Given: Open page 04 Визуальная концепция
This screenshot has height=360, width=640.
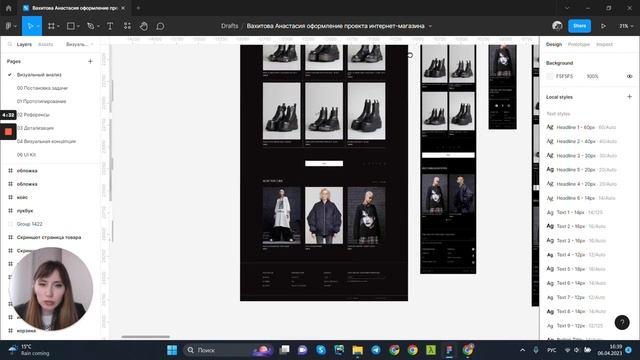Looking at the screenshot, I should [x=46, y=141].
